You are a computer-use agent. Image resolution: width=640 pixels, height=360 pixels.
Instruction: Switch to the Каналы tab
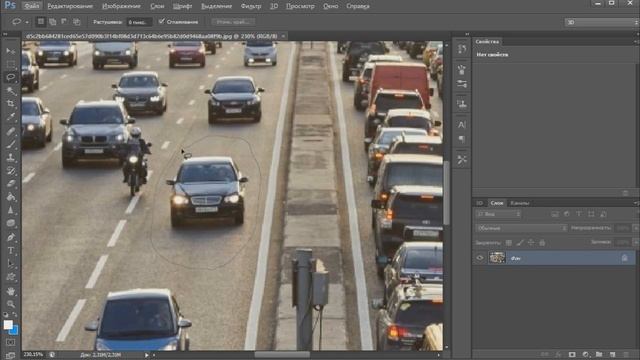tap(520, 203)
